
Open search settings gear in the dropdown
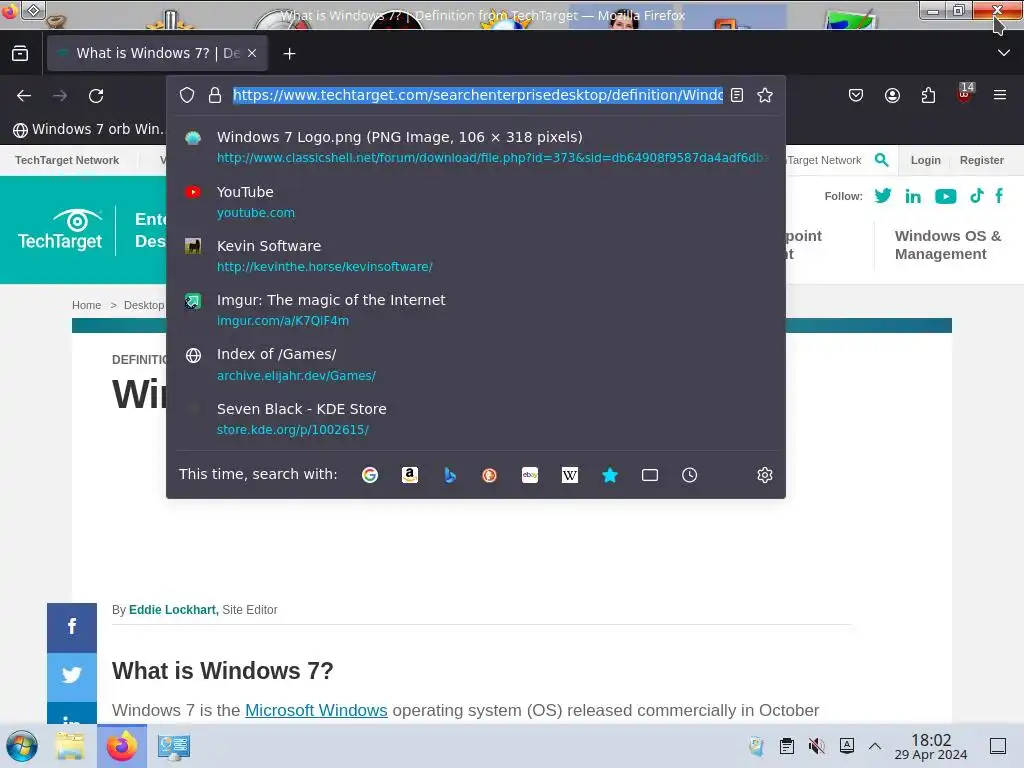pos(765,475)
